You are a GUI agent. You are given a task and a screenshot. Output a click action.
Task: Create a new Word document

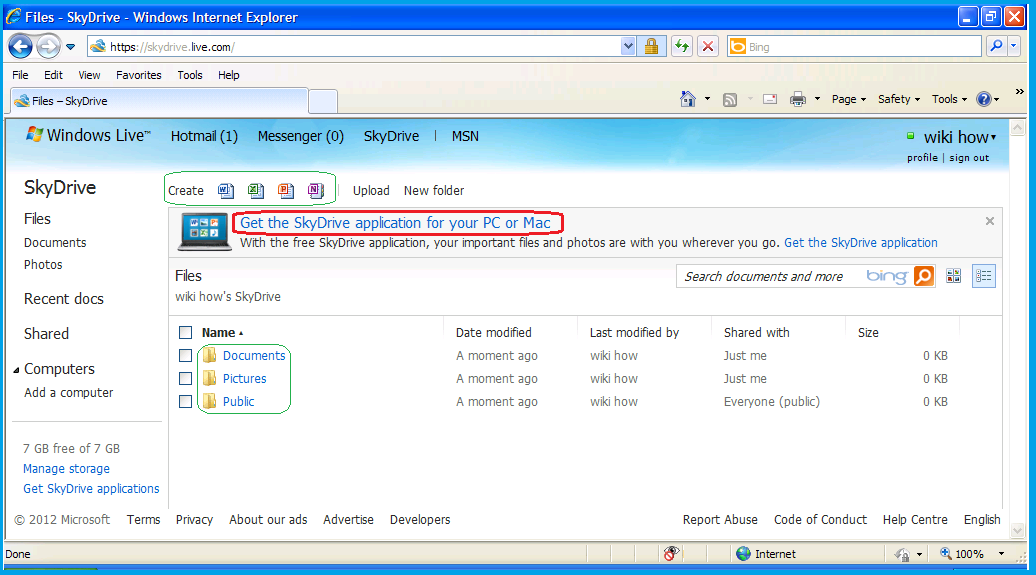click(226, 191)
